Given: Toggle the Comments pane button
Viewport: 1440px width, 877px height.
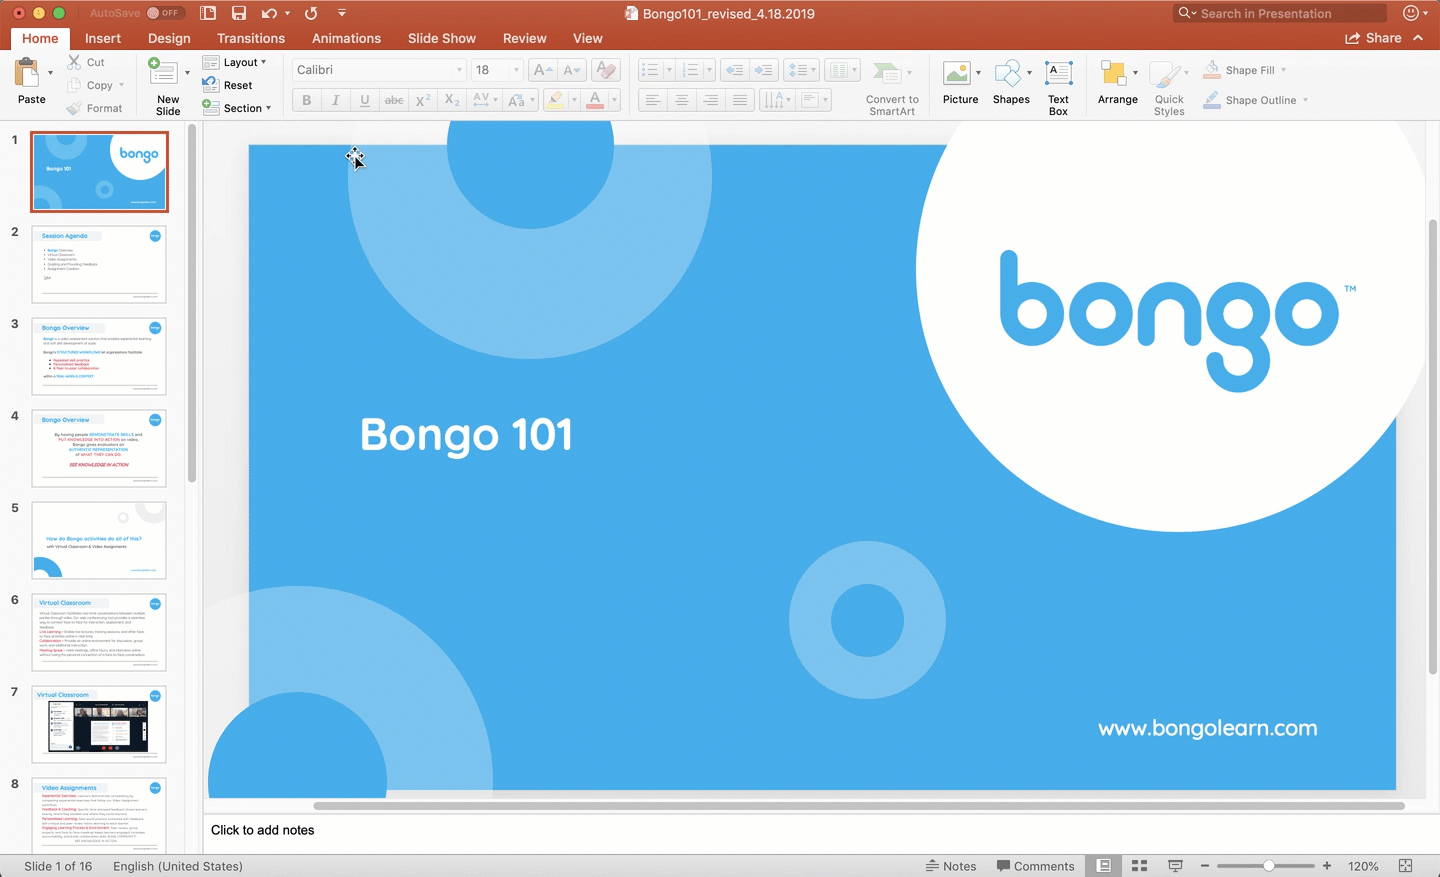Looking at the screenshot, I should [x=1035, y=866].
